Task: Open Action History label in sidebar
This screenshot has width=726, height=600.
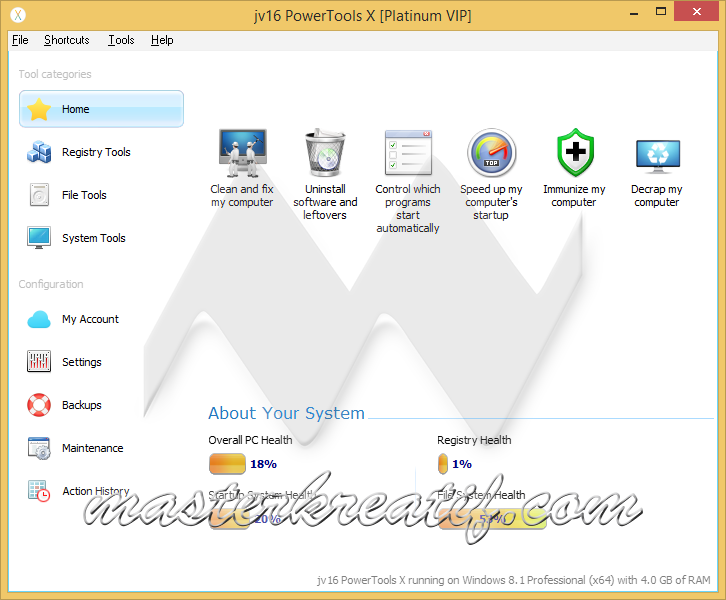Action: pos(96,491)
